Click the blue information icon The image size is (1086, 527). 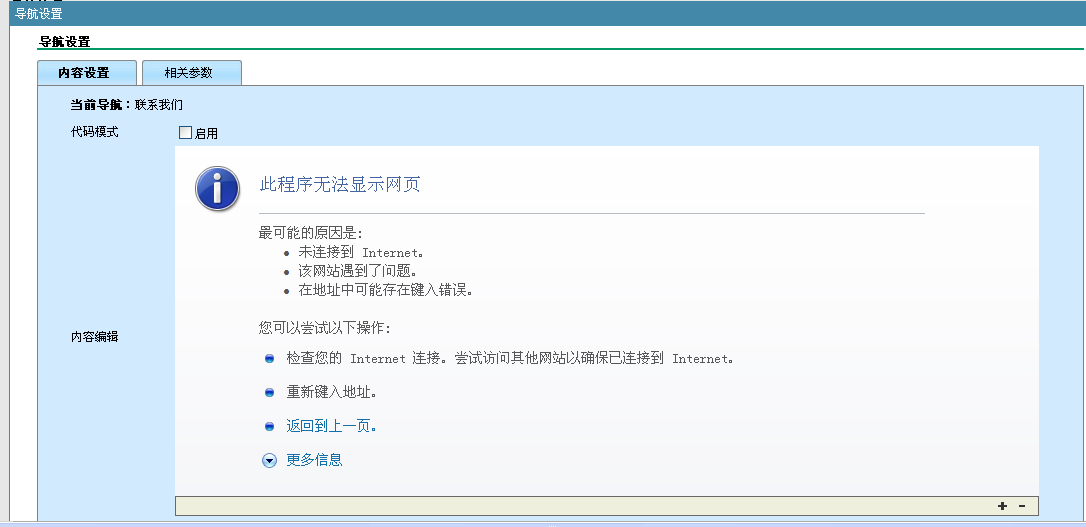tap(217, 188)
